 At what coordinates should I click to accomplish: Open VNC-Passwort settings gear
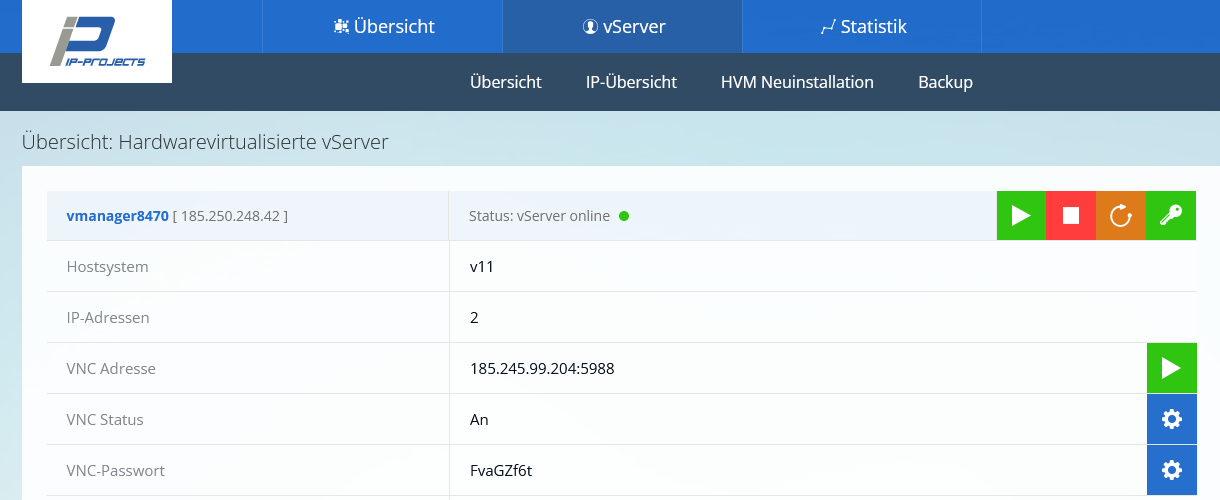(1171, 470)
